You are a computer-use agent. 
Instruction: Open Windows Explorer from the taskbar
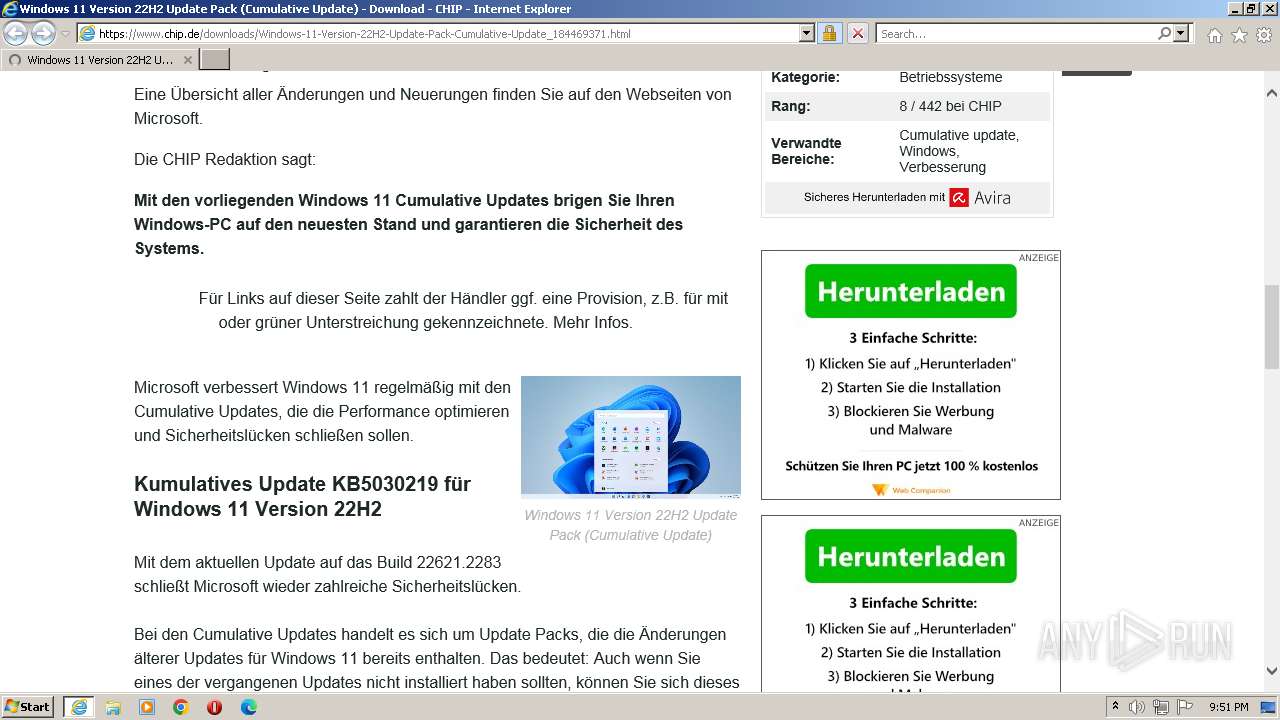[113, 707]
